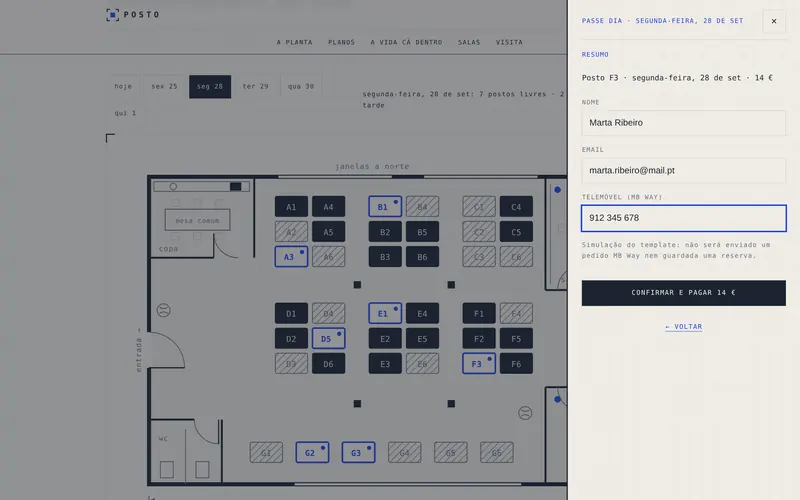Open the Planos menu item

pos(341,42)
